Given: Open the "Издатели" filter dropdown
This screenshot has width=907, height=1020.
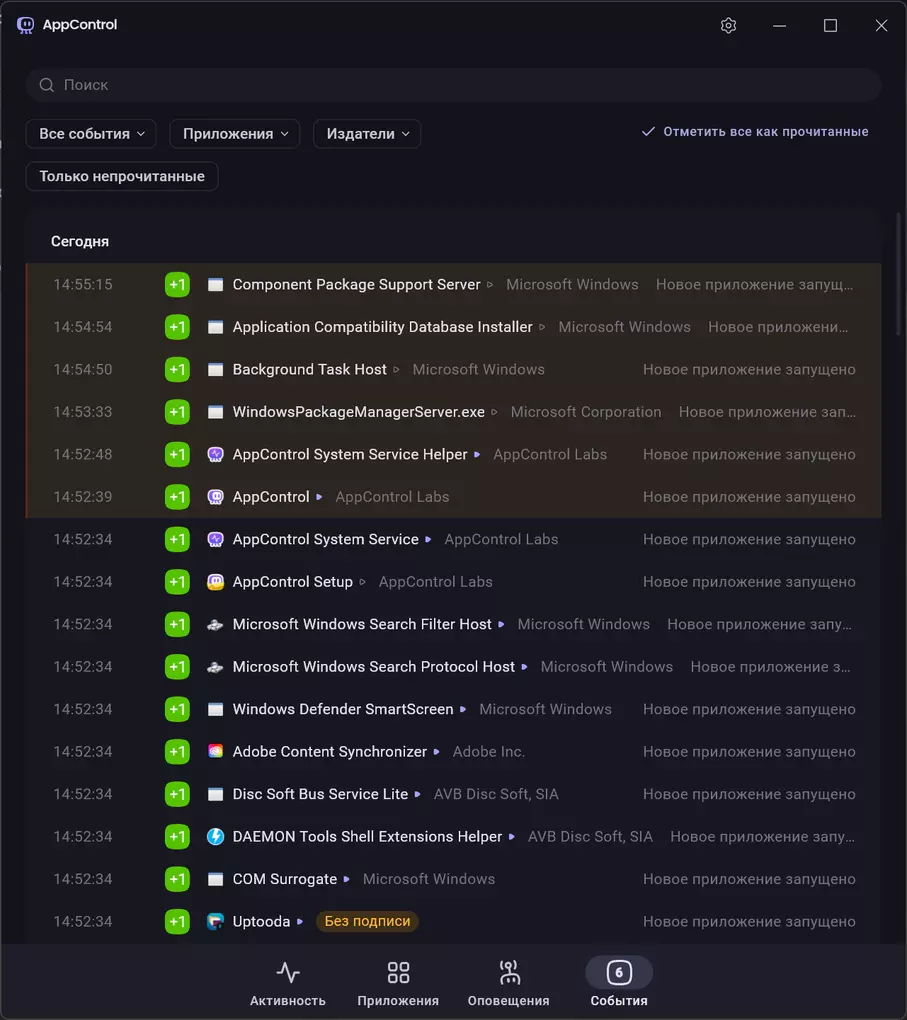Looking at the screenshot, I should click(367, 134).
